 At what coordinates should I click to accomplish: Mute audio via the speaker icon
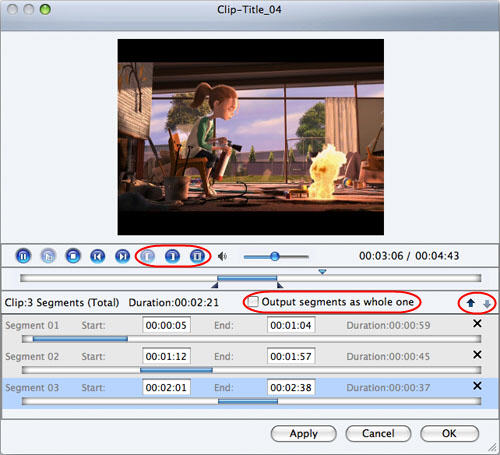222,256
